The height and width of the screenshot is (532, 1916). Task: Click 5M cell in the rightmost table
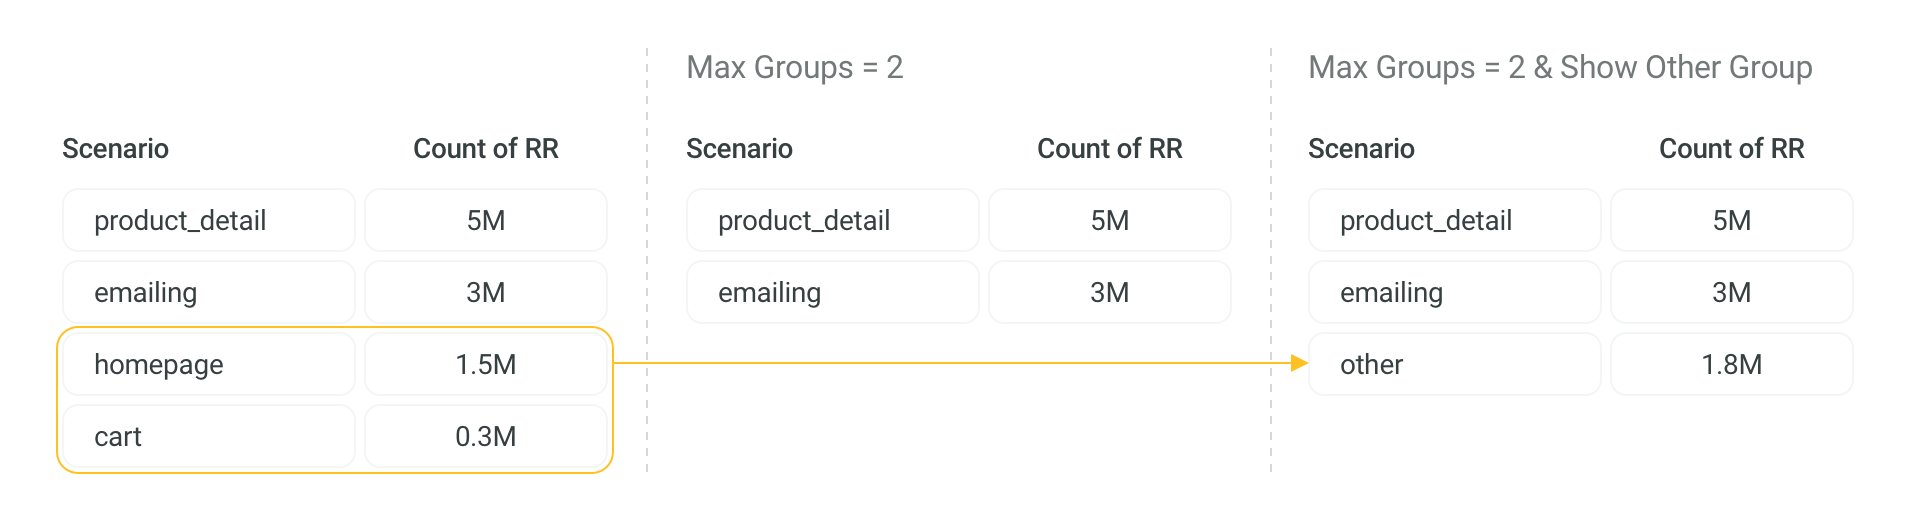(1732, 220)
